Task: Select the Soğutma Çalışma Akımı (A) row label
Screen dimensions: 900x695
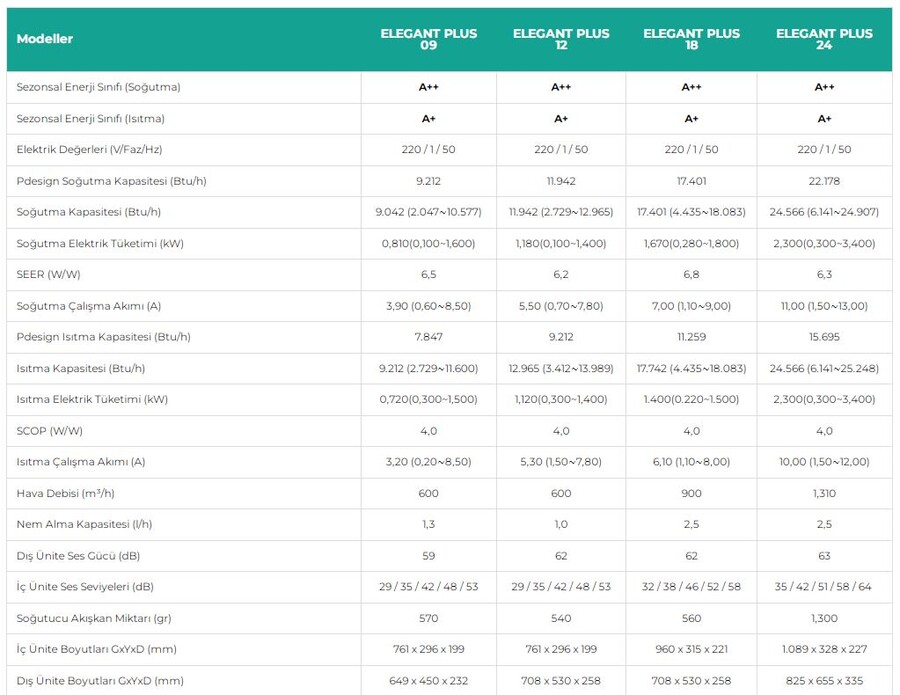Action: tap(89, 306)
